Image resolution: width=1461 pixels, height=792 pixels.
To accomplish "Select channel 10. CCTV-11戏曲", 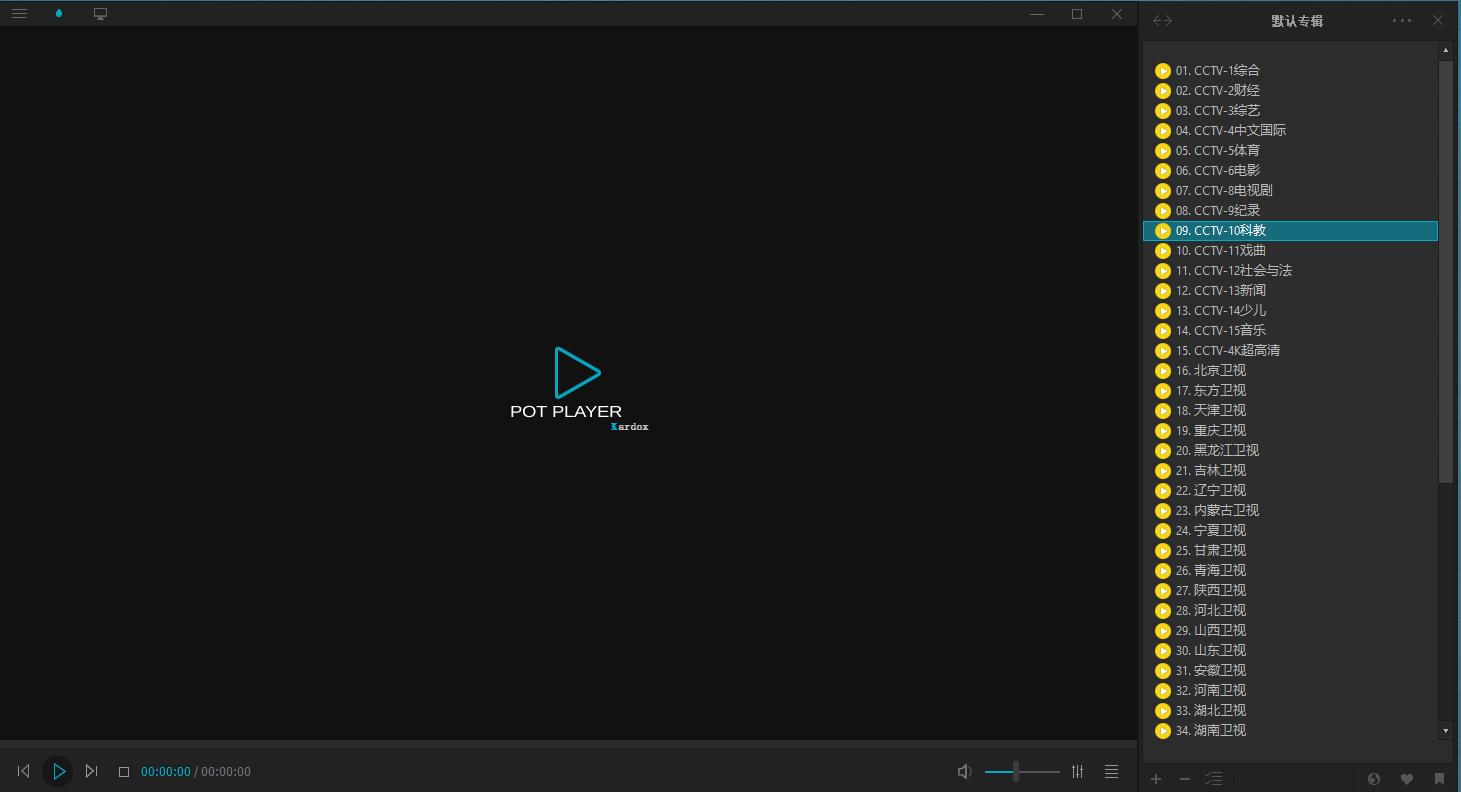I will coord(1290,250).
